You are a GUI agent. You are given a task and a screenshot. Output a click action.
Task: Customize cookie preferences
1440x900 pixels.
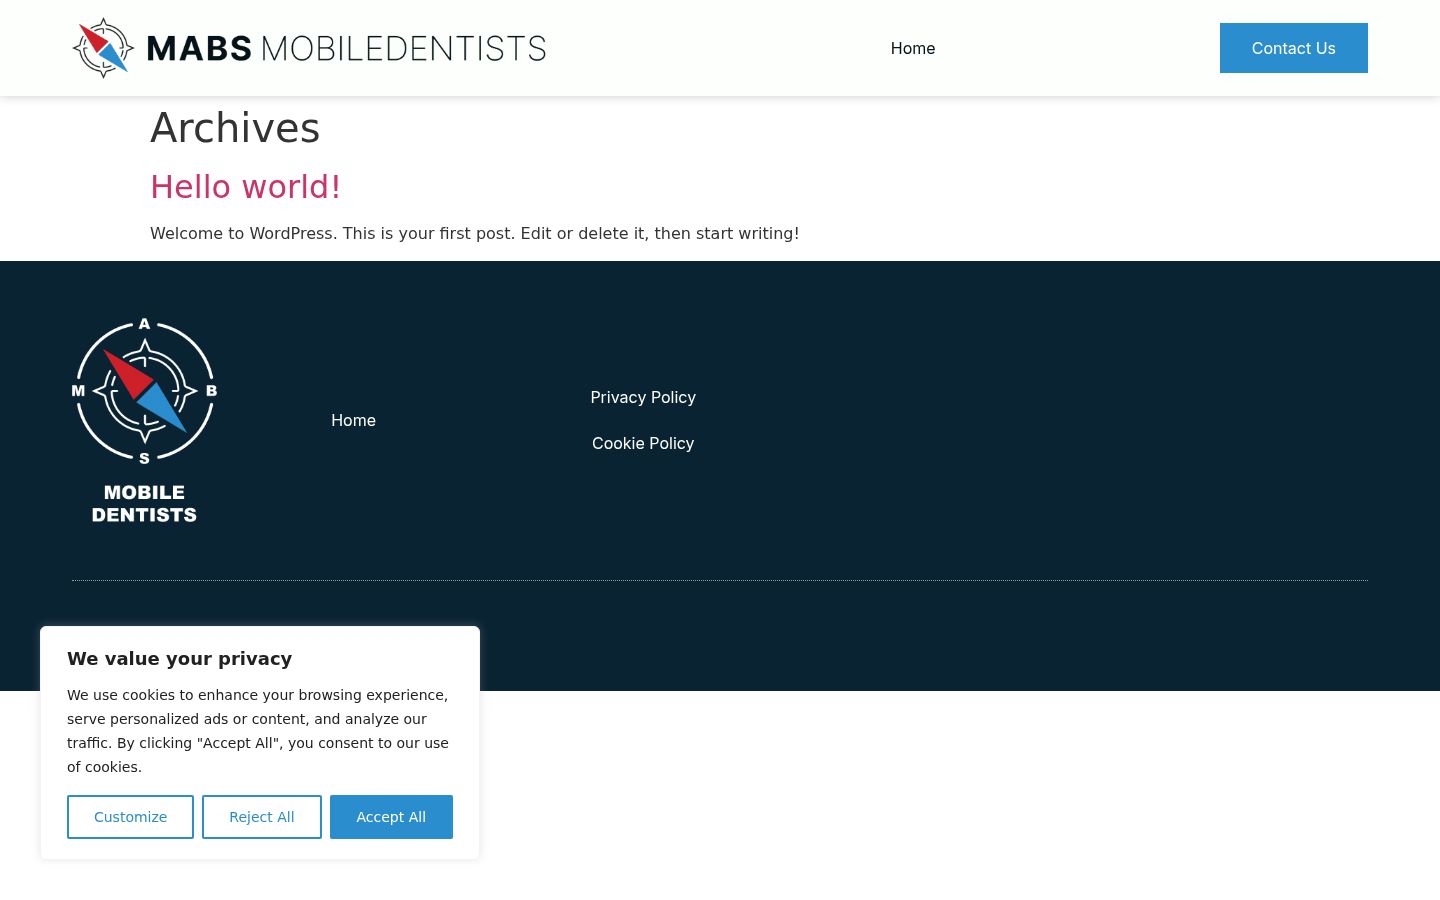(x=130, y=817)
